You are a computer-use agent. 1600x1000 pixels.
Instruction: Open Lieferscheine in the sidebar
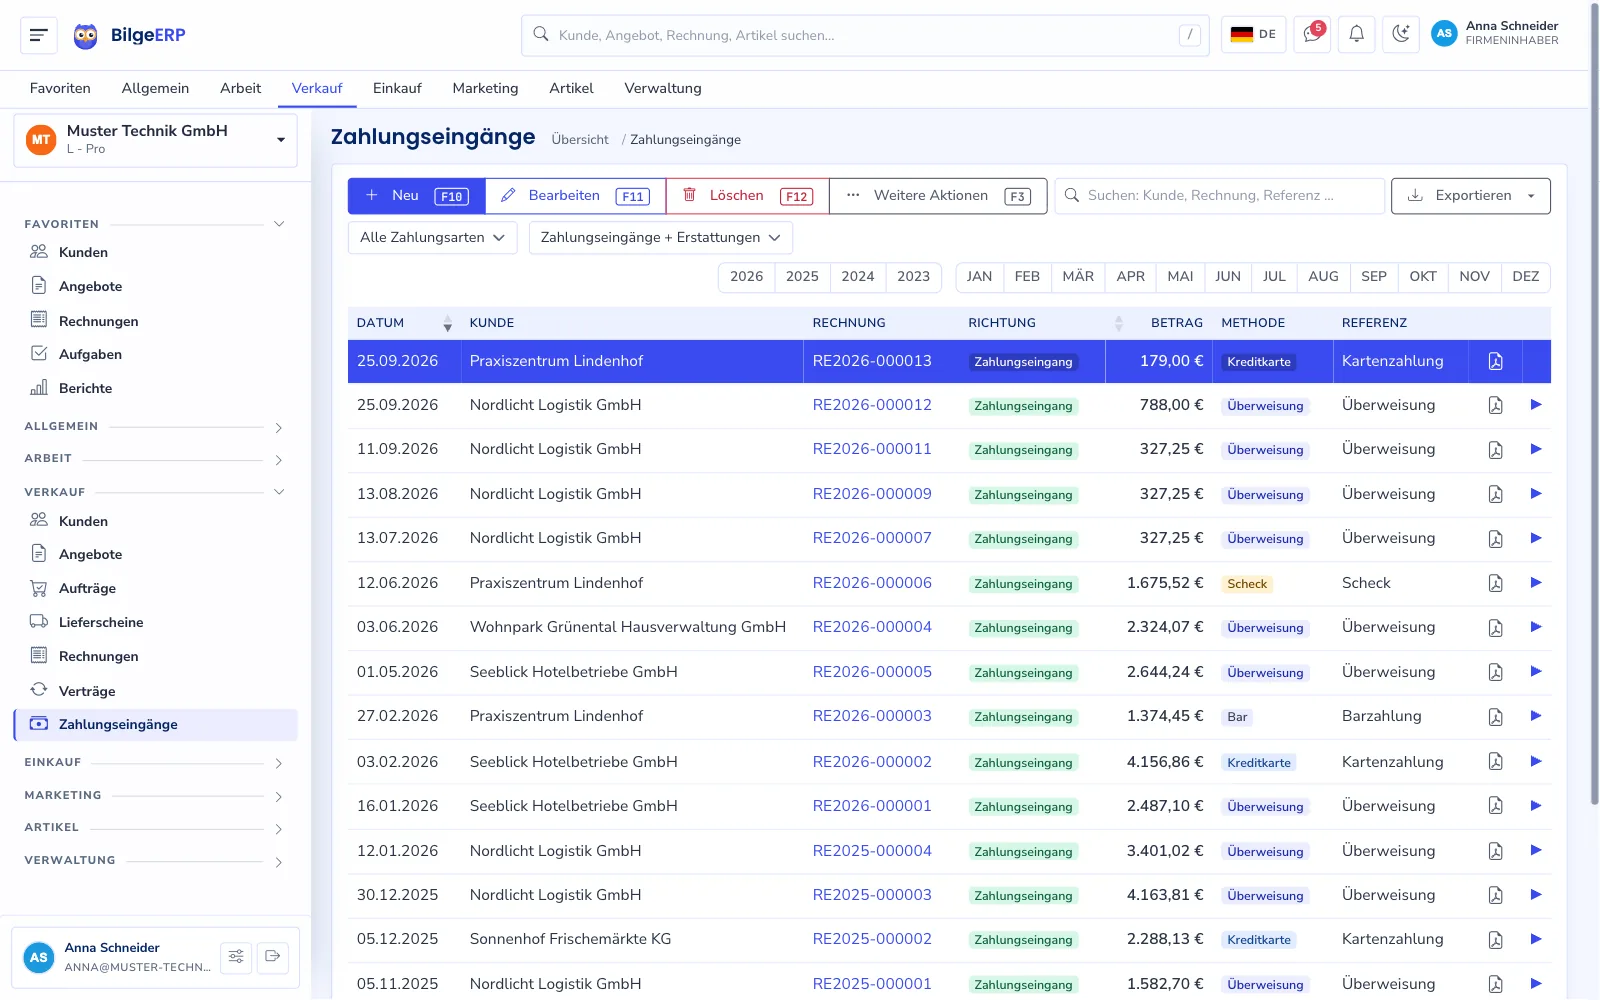click(x=100, y=622)
